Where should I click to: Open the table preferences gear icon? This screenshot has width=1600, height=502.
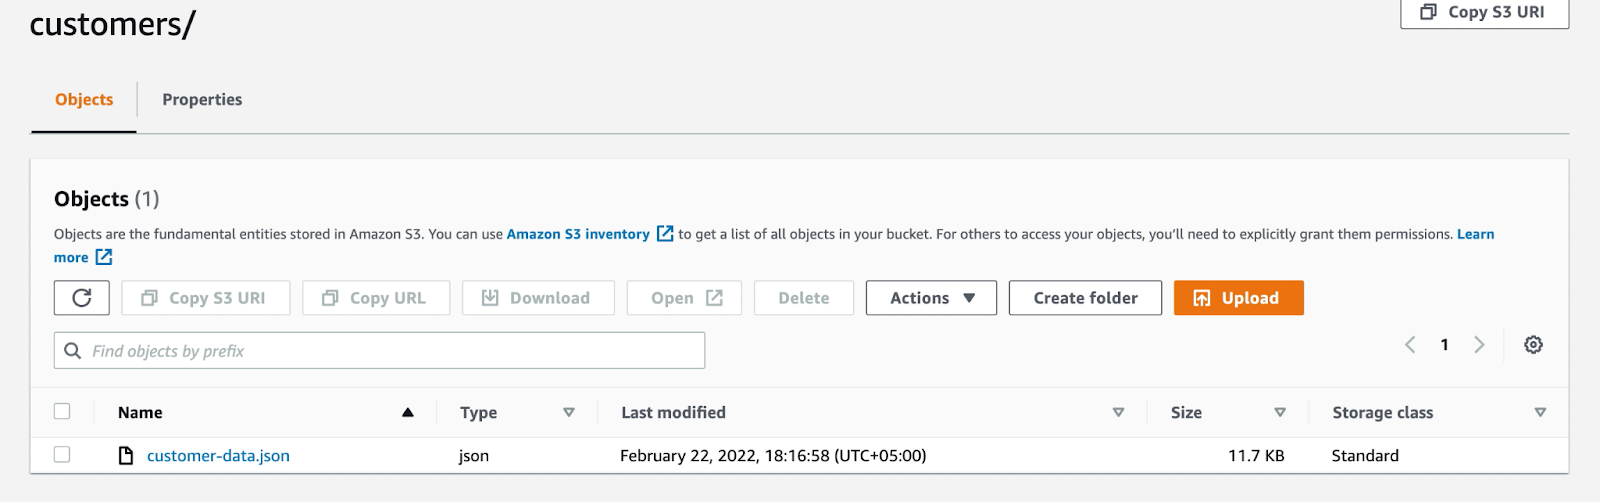click(x=1533, y=345)
